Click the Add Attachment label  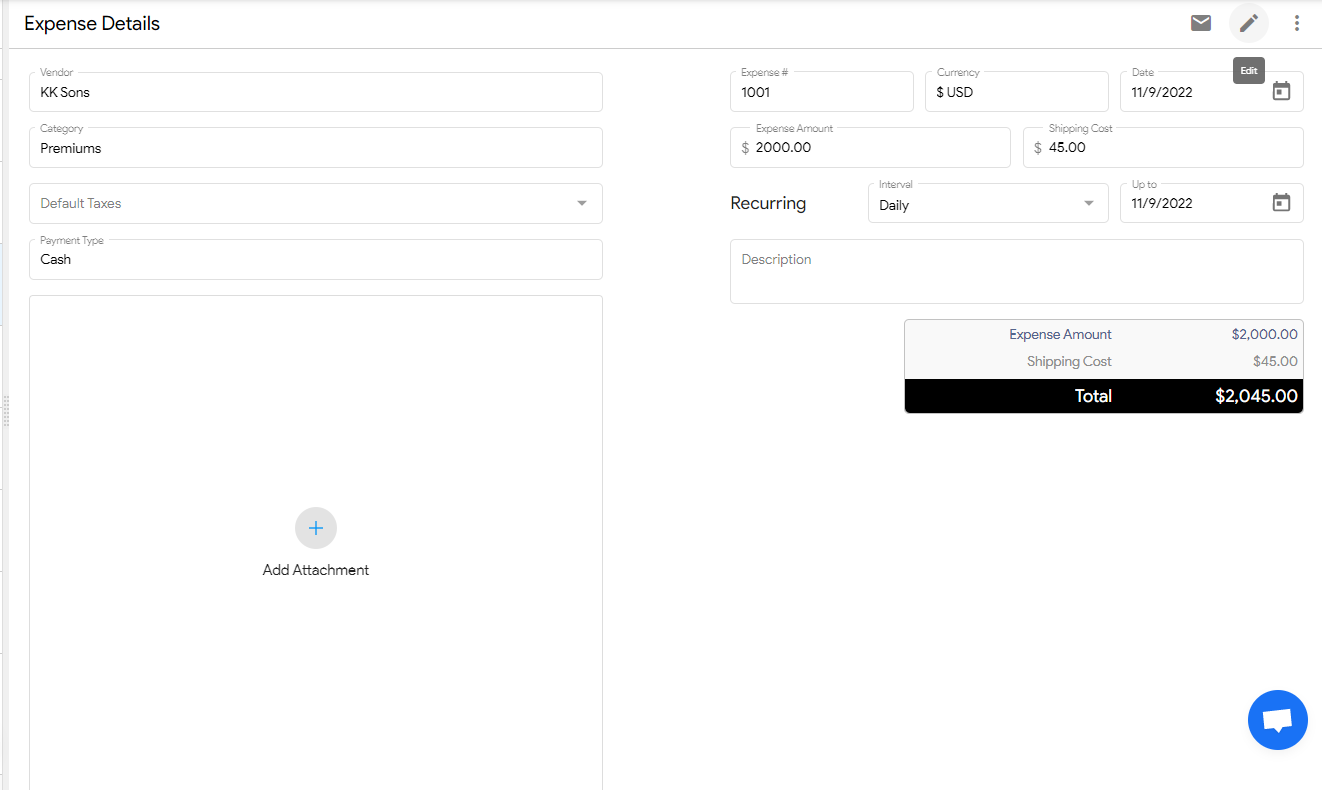pyautogui.click(x=316, y=569)
